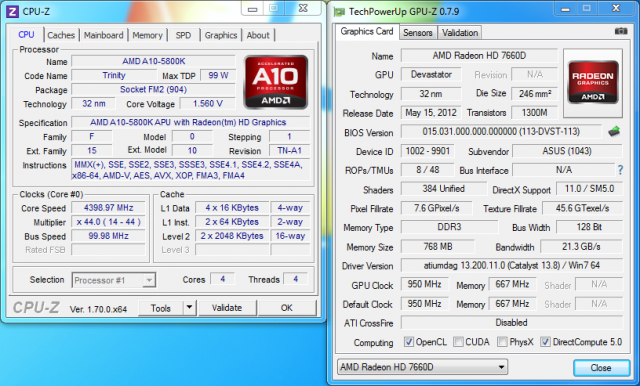Click the Bandwidth value 21.3 GB/s
This screenshot has width=640, height=386.
(x=581, y=246)
